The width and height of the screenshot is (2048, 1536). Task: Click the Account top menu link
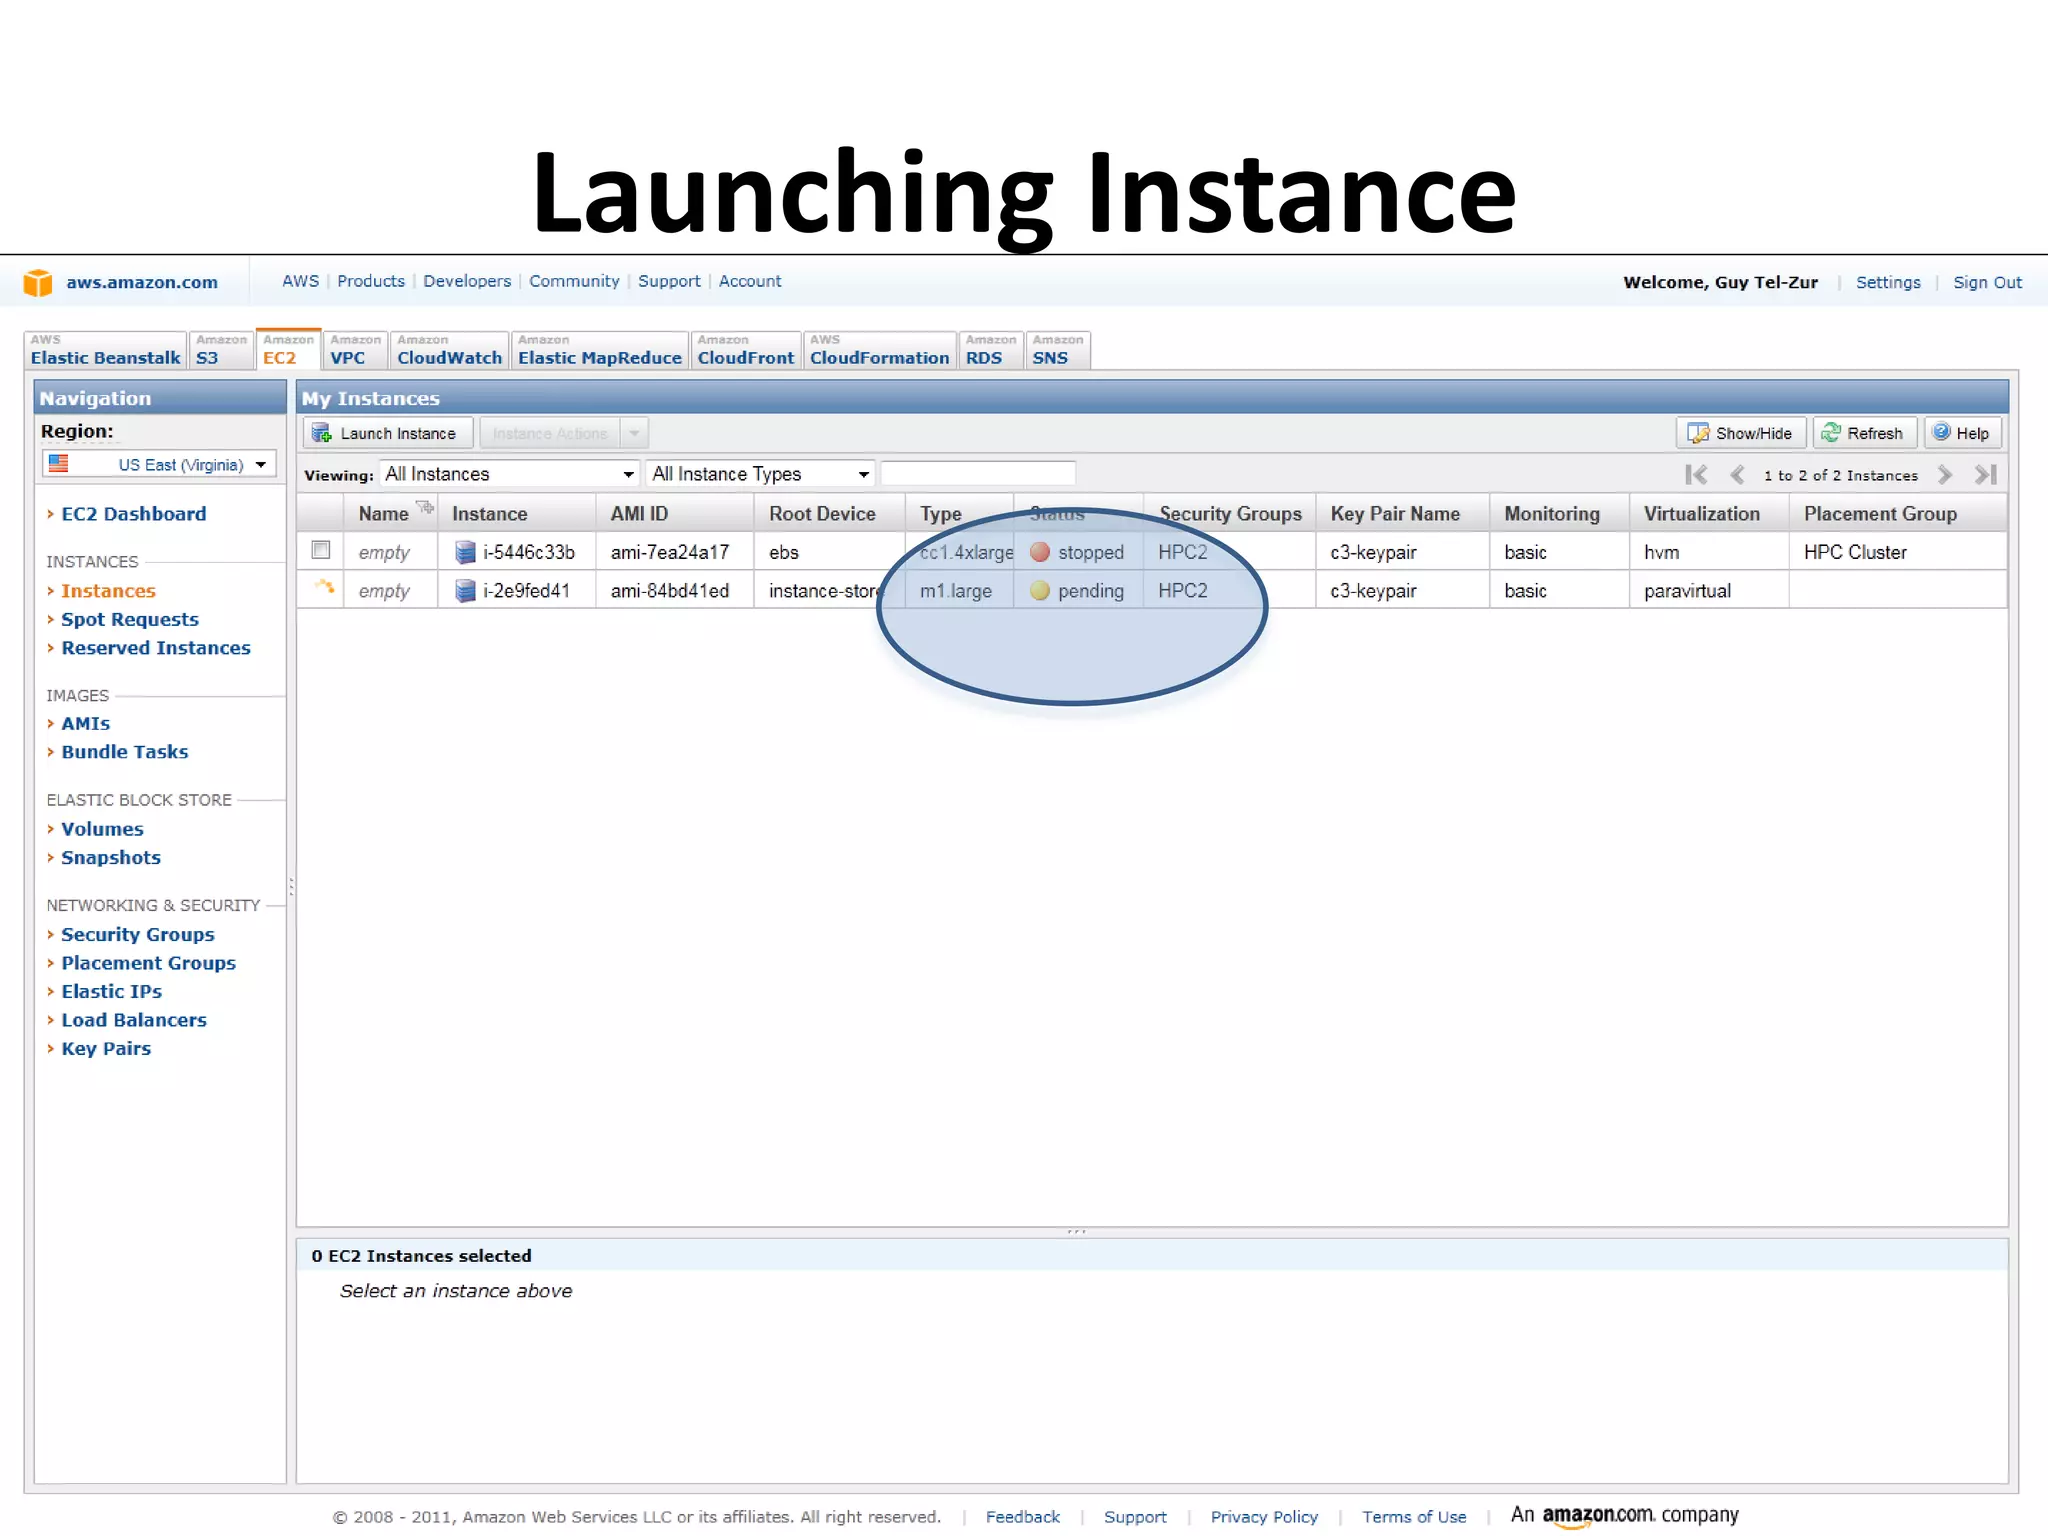(750, 281)
